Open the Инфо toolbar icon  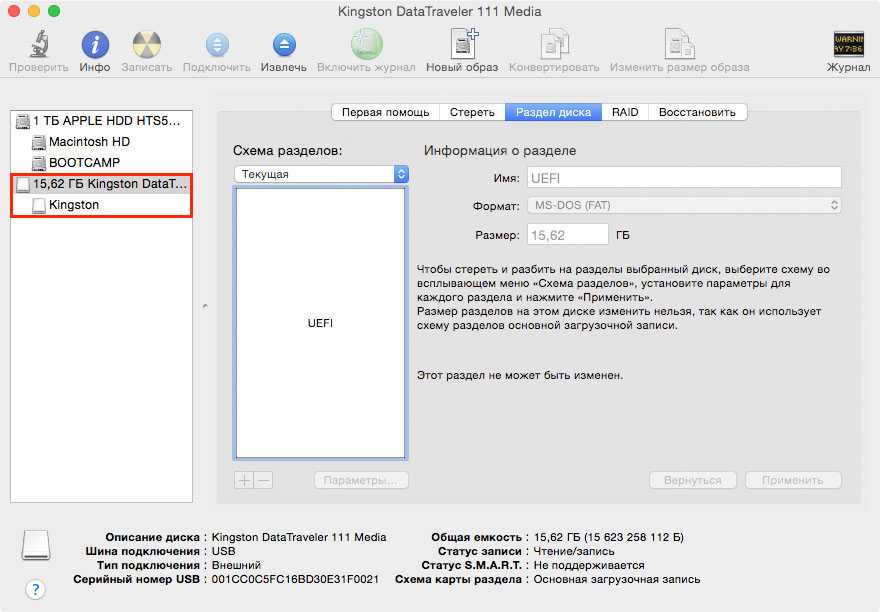click(x=95, y=44)
